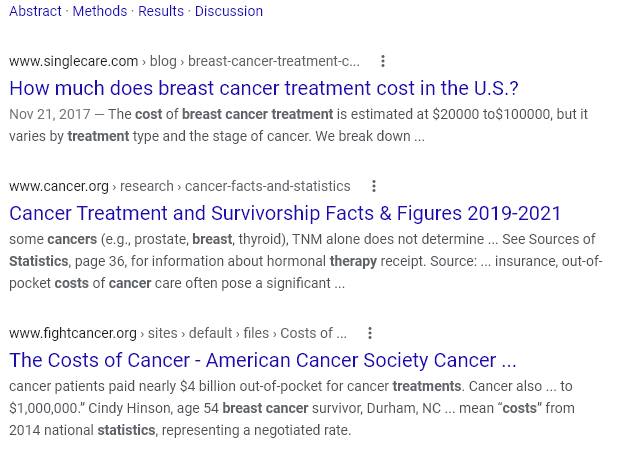Open 'The Costs of Cancer' result title
This screenshot has height=450, width=617.
pos(262,360)
